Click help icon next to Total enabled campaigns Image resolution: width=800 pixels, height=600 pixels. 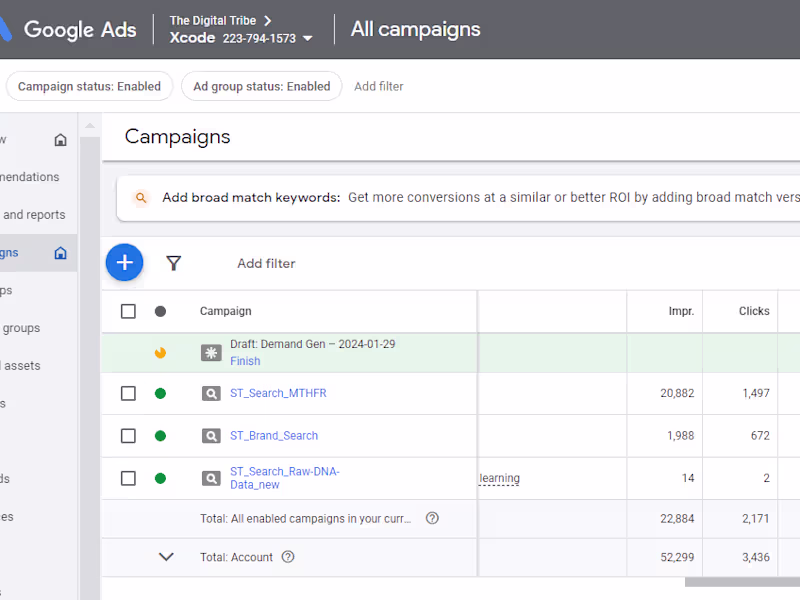[x=432, y=518]
